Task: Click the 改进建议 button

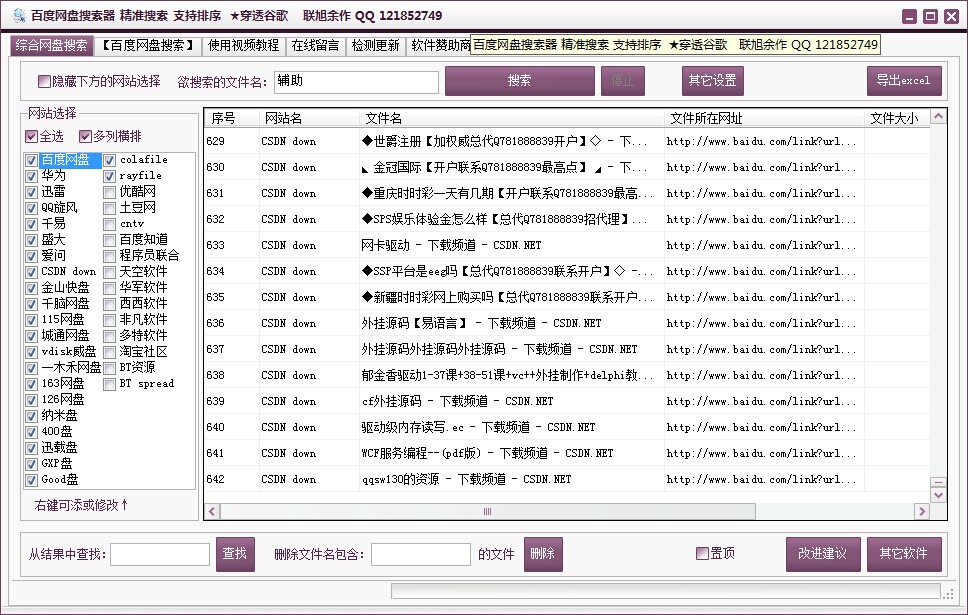Action: coord(822,554)
